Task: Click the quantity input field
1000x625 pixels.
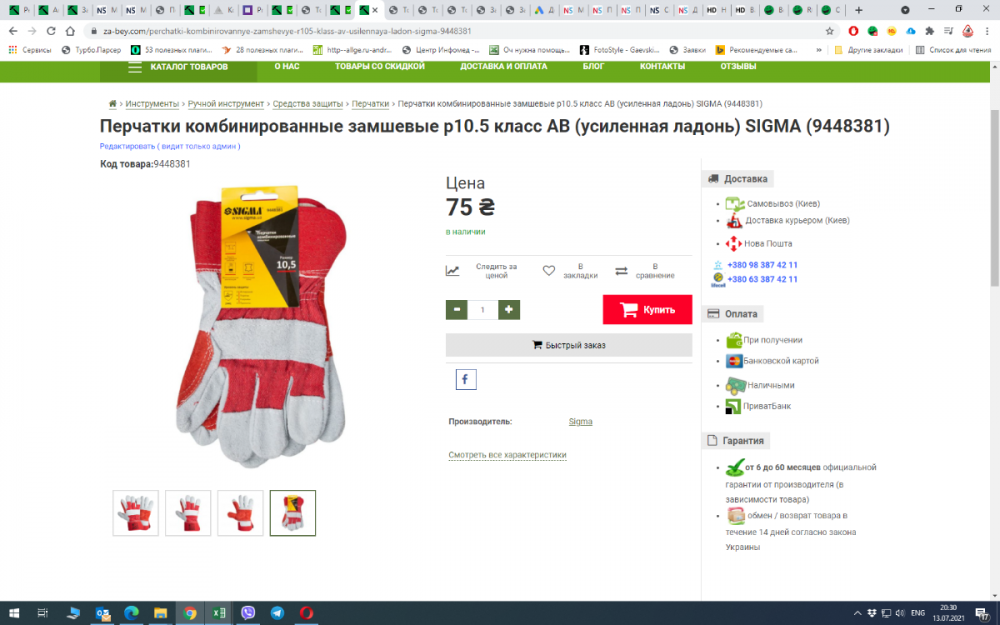Action: tap(482, 310)
